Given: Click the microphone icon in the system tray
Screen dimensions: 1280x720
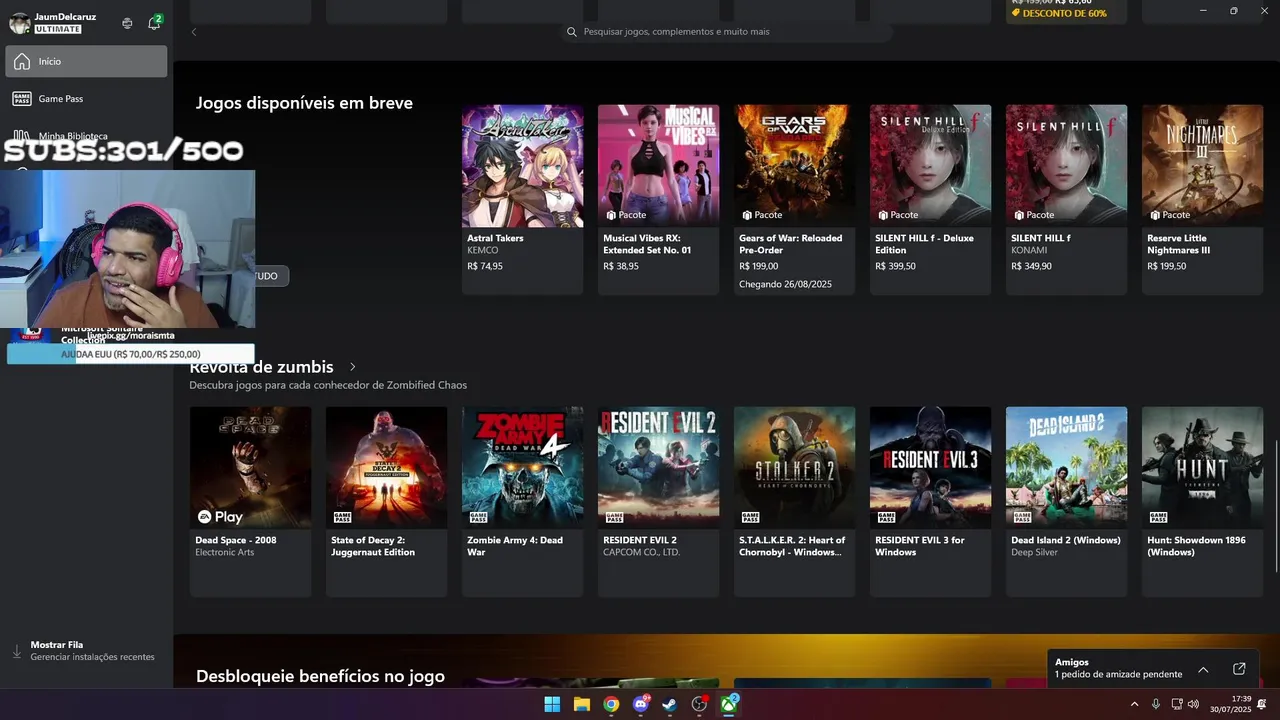Looking at the screenshot, I should pos(1156,705).
